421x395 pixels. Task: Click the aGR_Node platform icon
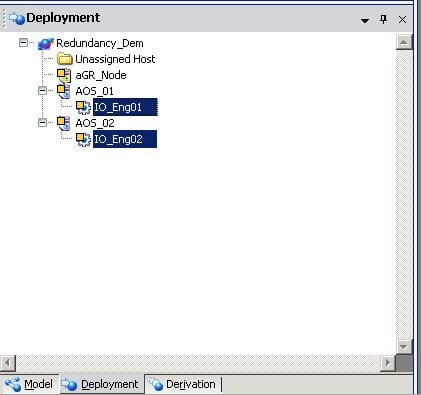tap(64, 75)
